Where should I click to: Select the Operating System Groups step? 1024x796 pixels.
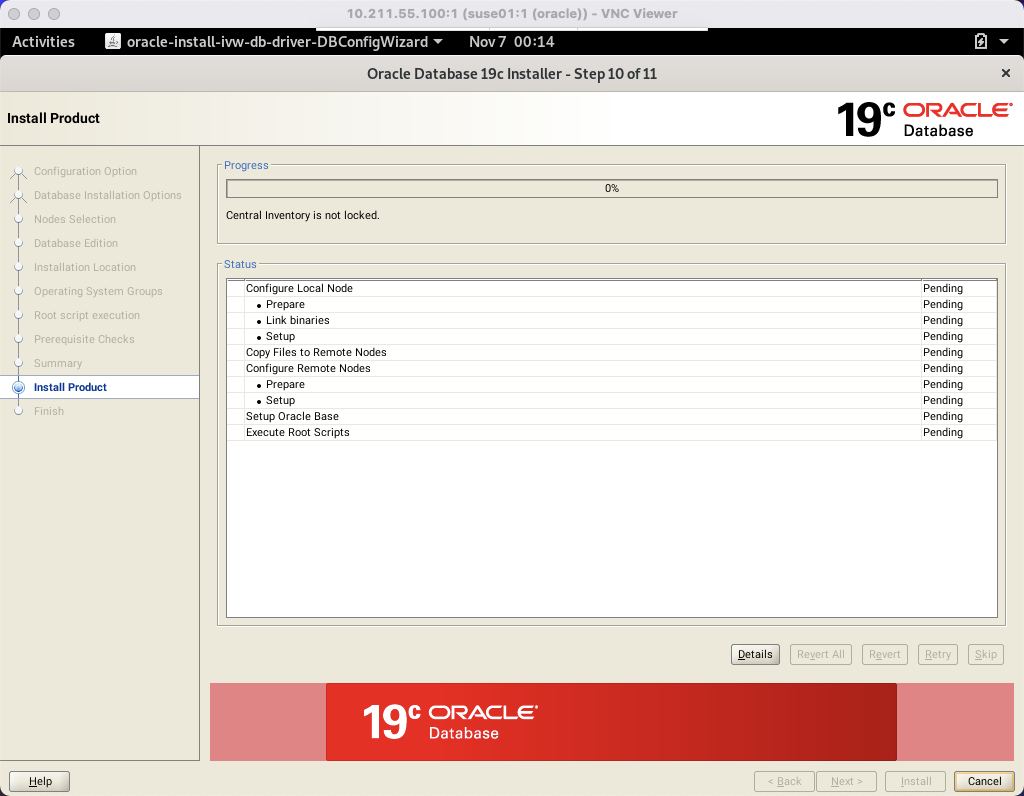point(98,291)
